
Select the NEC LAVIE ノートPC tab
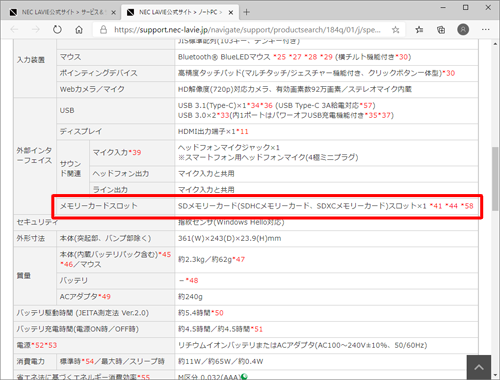(180, 12)
